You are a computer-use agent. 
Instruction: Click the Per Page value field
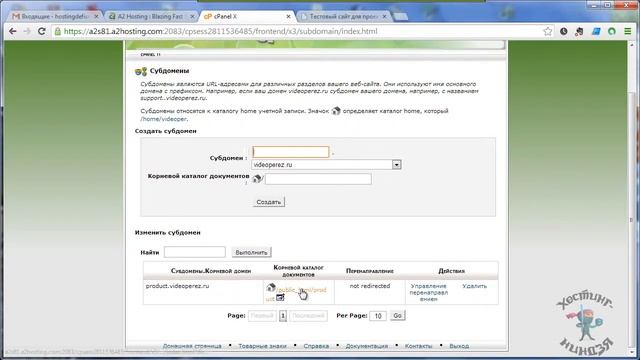coord(378,316)
